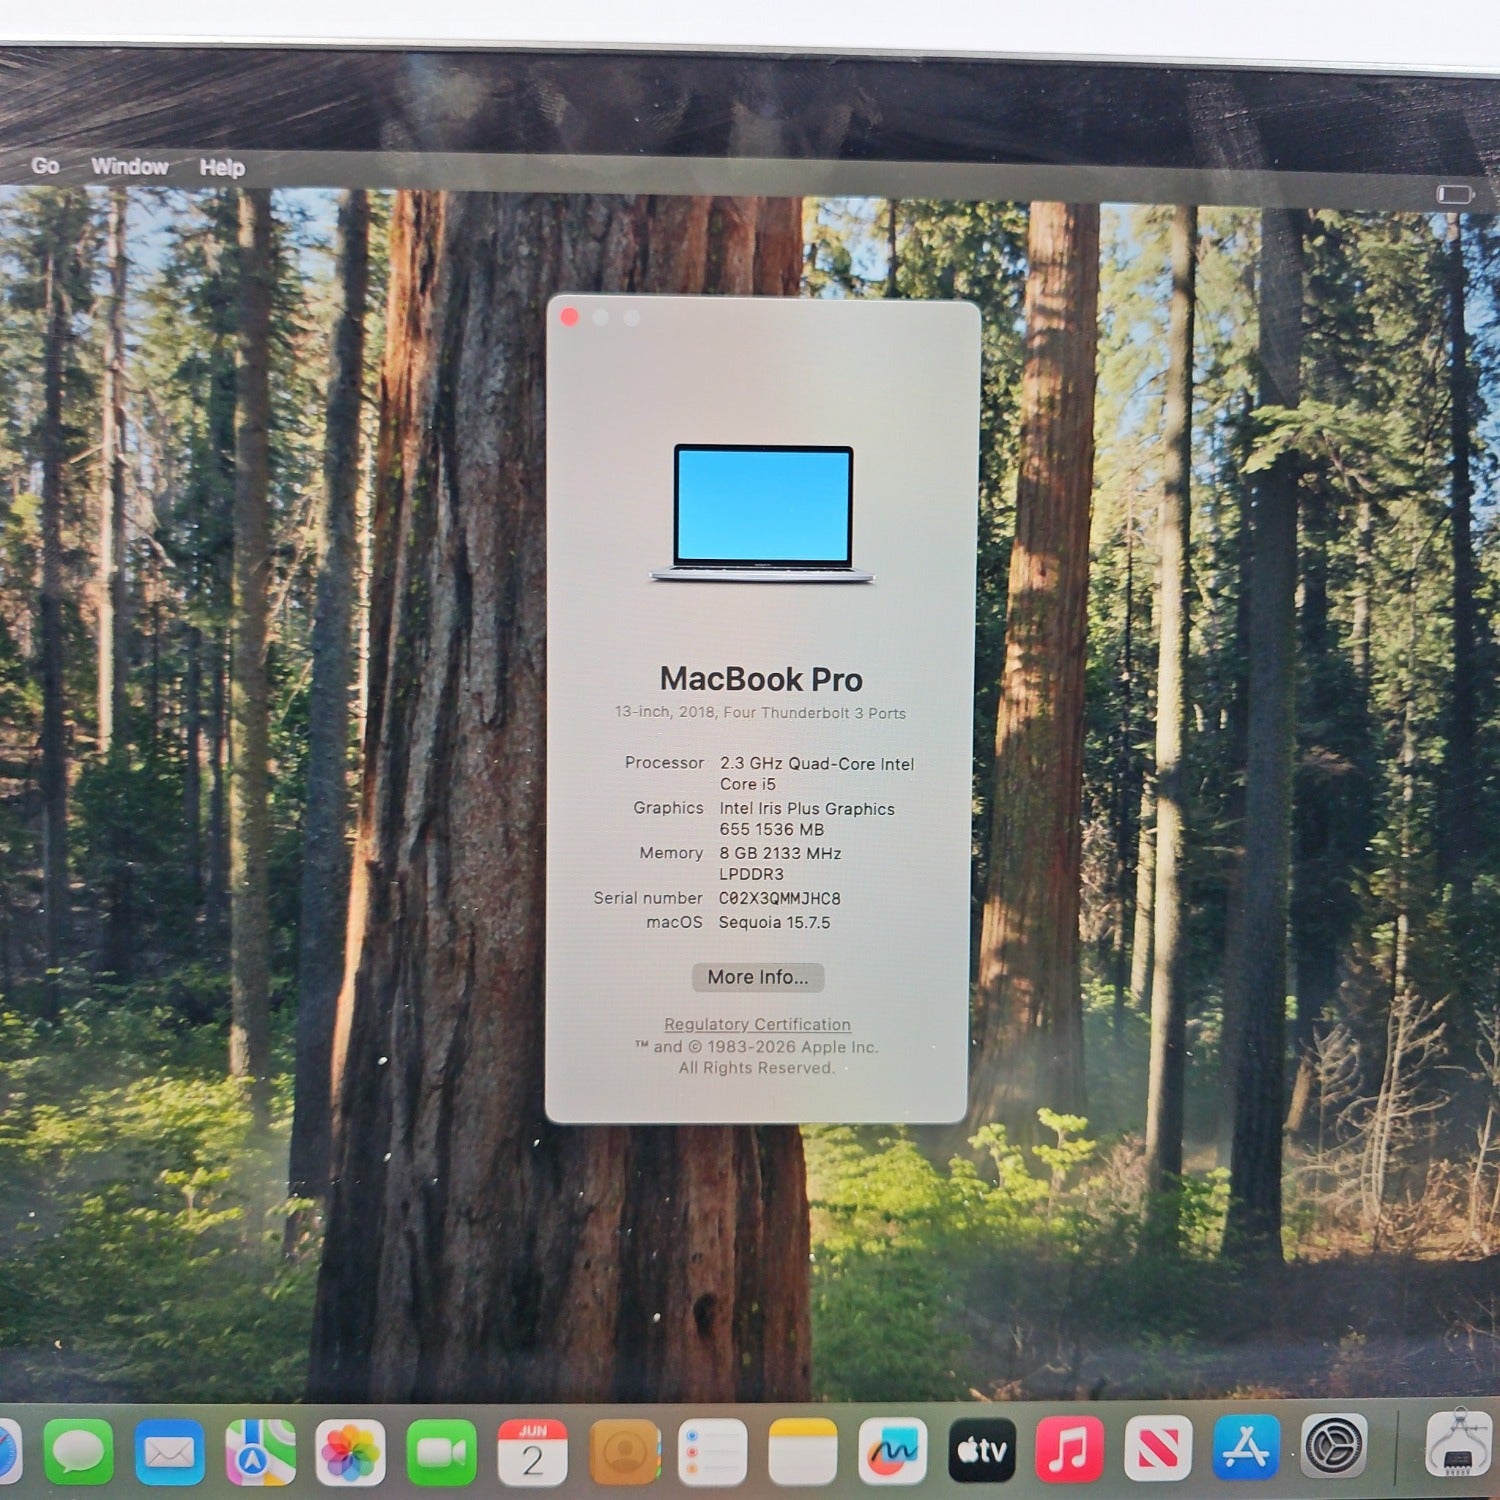The image size is (1500, 1500).
Task: Click the "1983-2026 Apple Inc." copyright text
Action: [792, 1047]
